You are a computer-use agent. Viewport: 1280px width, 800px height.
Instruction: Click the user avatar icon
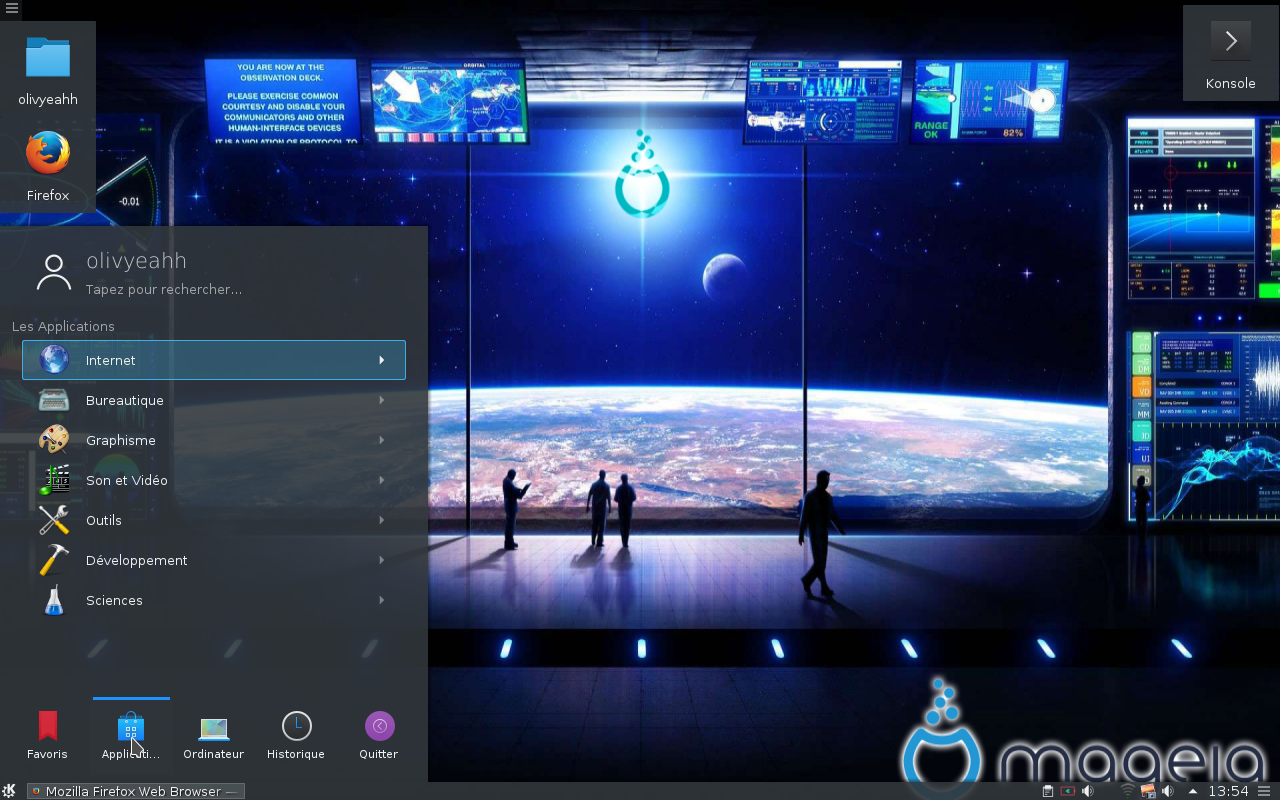click(53, 272)
